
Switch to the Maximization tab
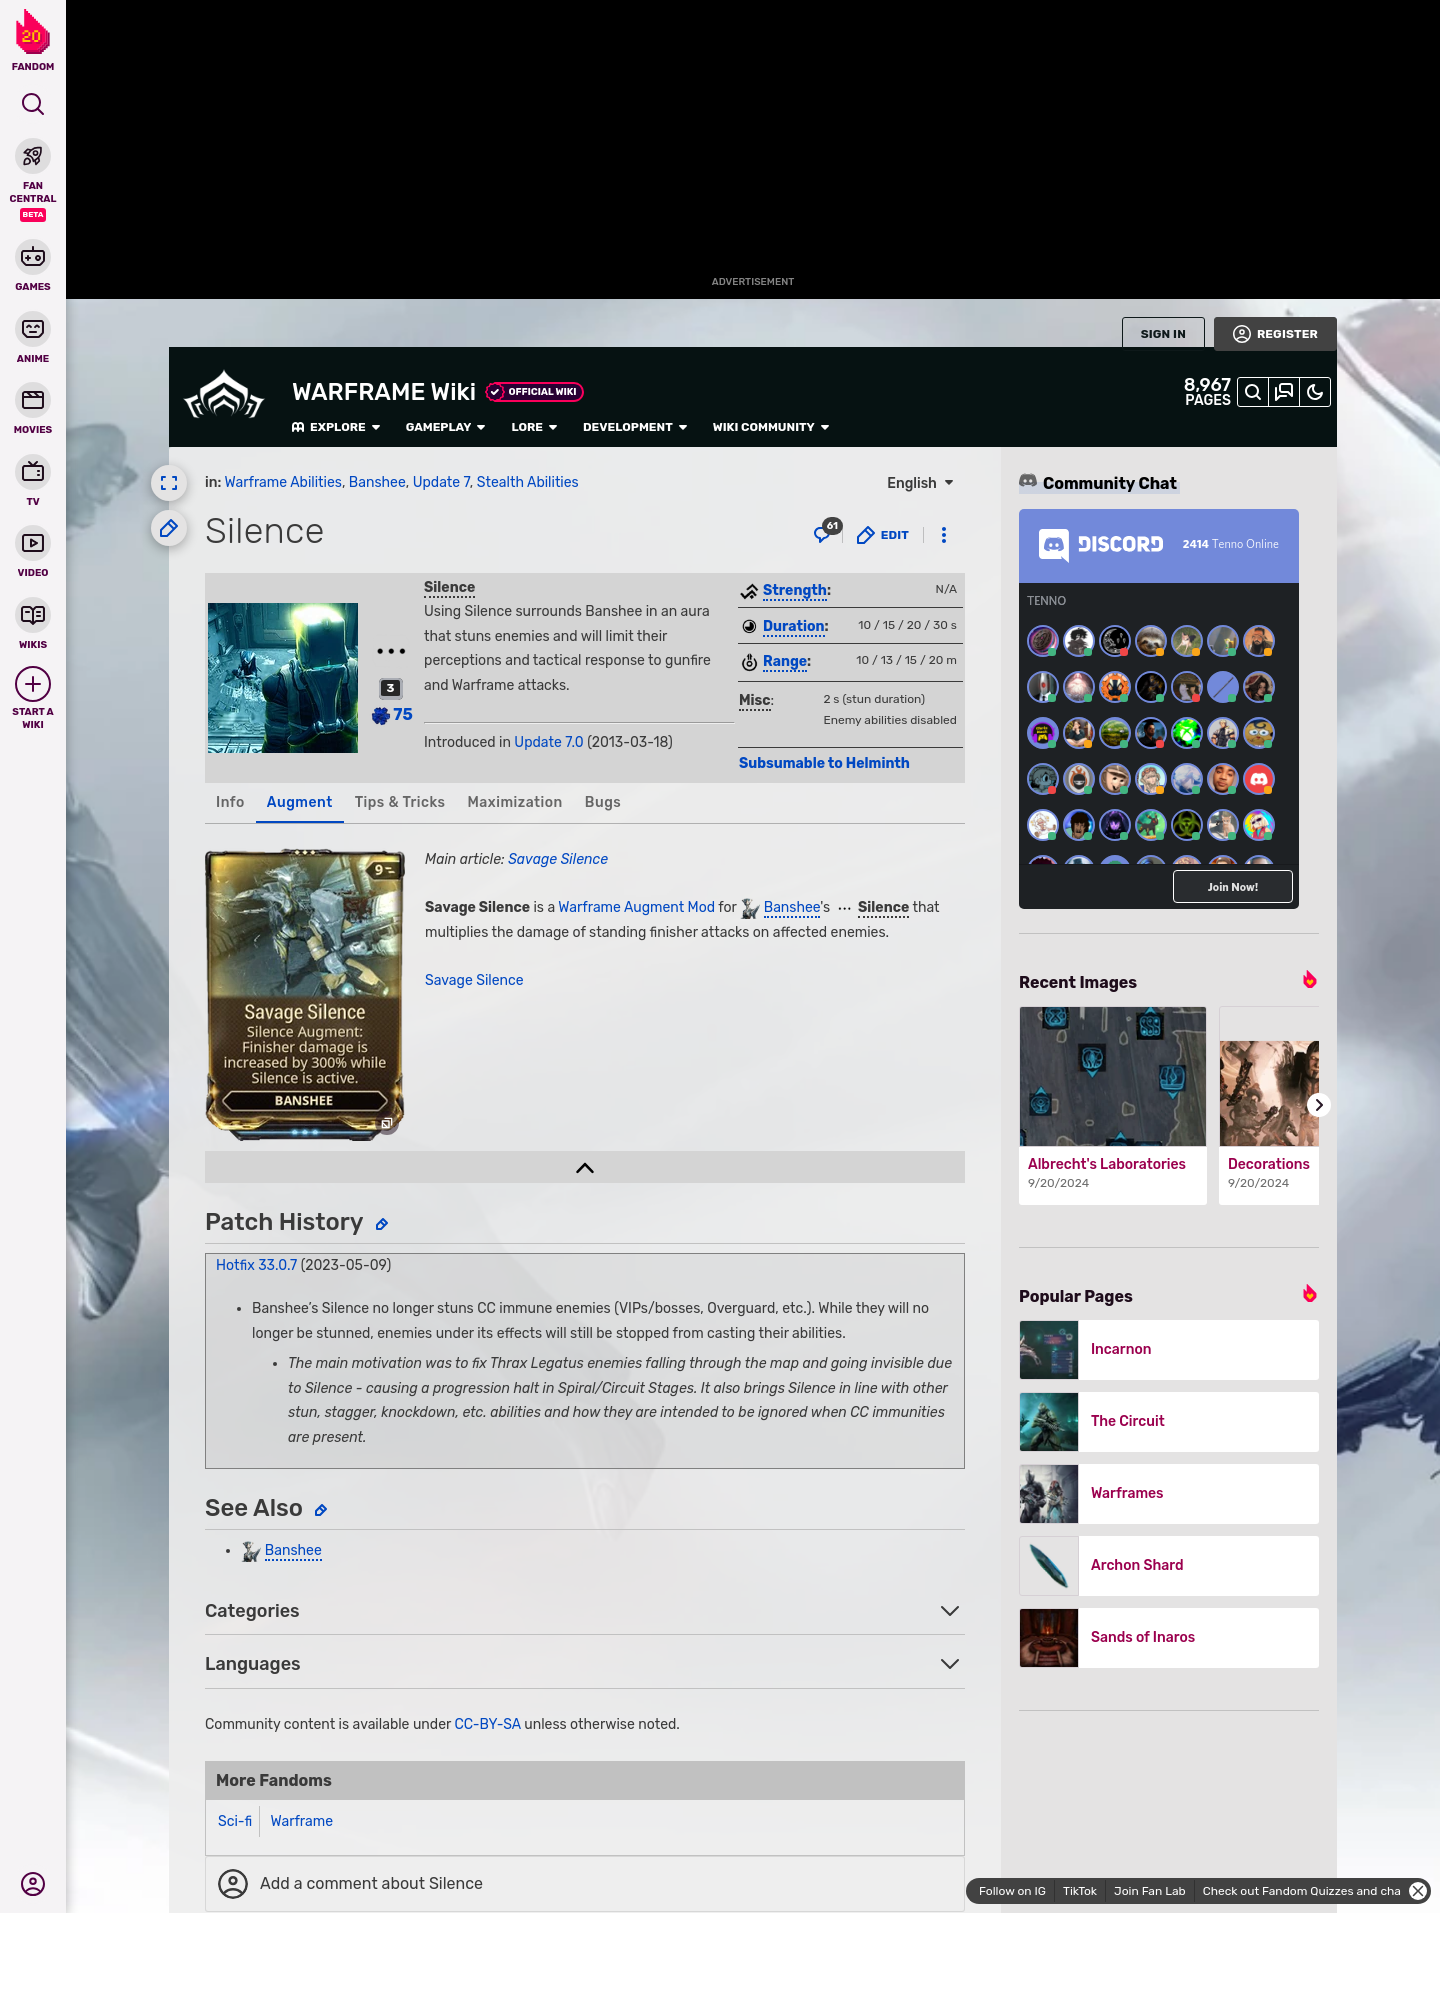(515, 802)
